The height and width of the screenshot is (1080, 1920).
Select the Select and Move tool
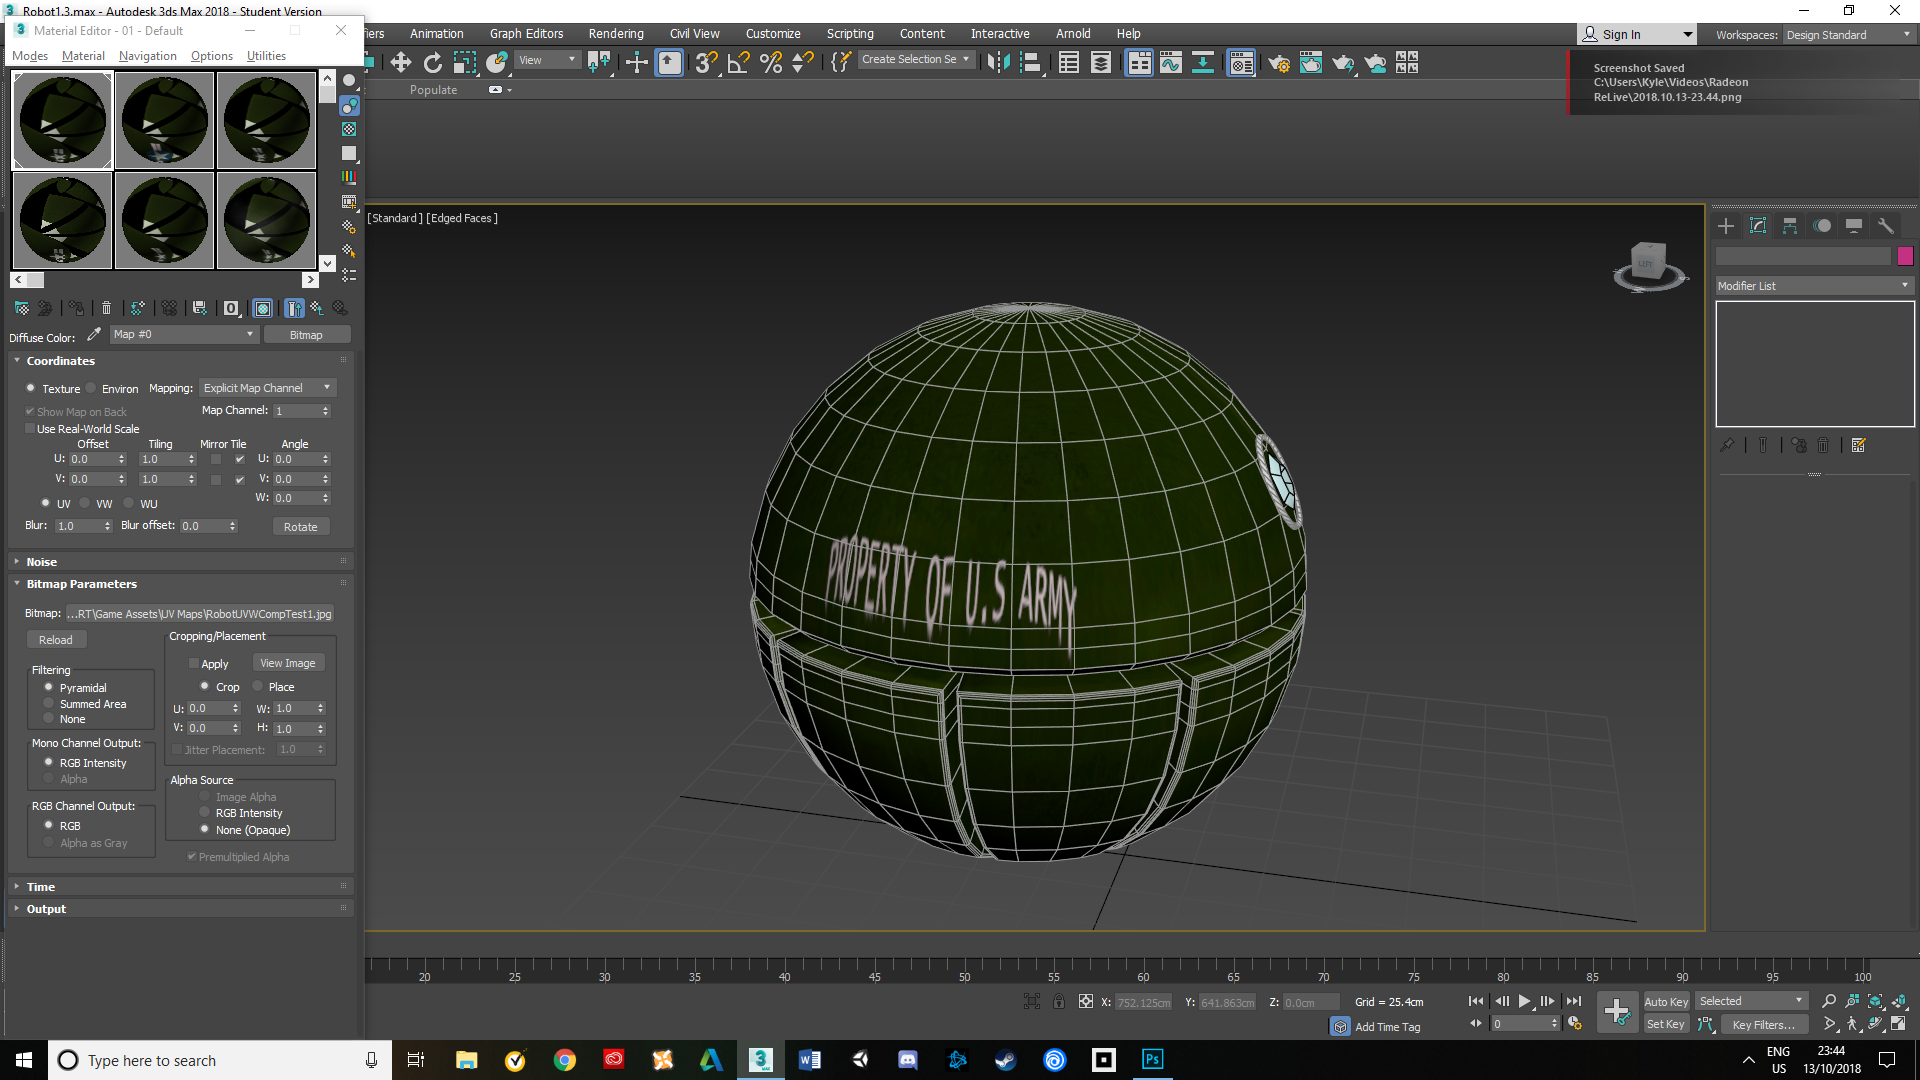[402, 62]
